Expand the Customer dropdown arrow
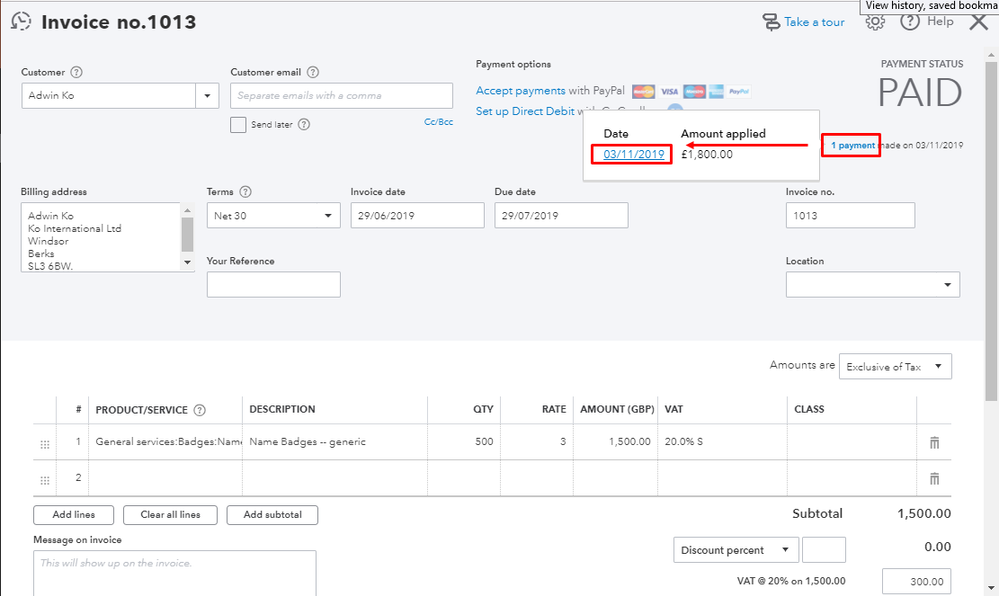This screenshot has height=596, width=999. [x=208, y=96]
